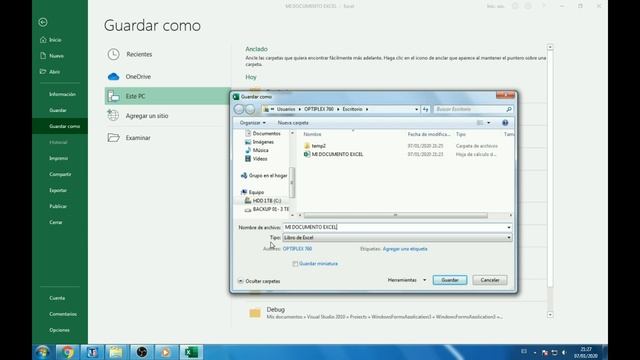
Task: Select Imprimir in the sidebar
Action: (58, 158)
